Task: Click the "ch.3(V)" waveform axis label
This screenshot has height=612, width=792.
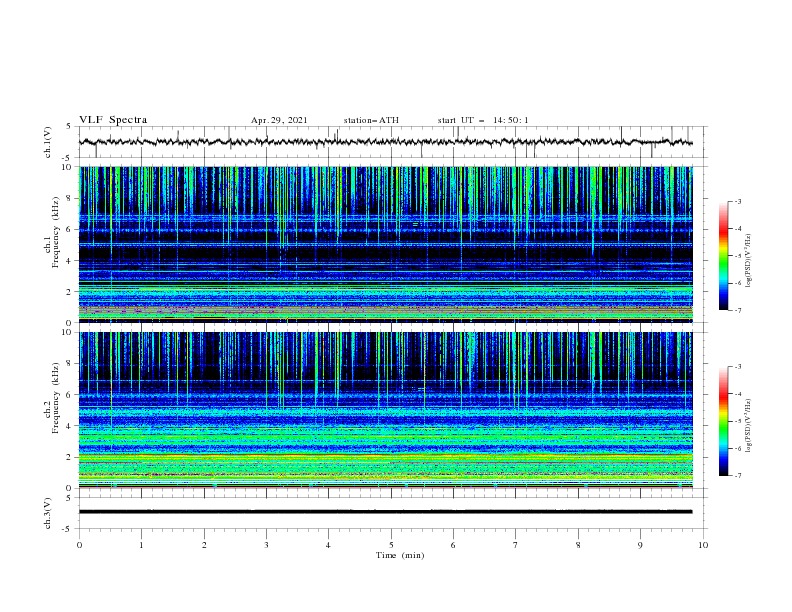Action: (x=48, y=513)
